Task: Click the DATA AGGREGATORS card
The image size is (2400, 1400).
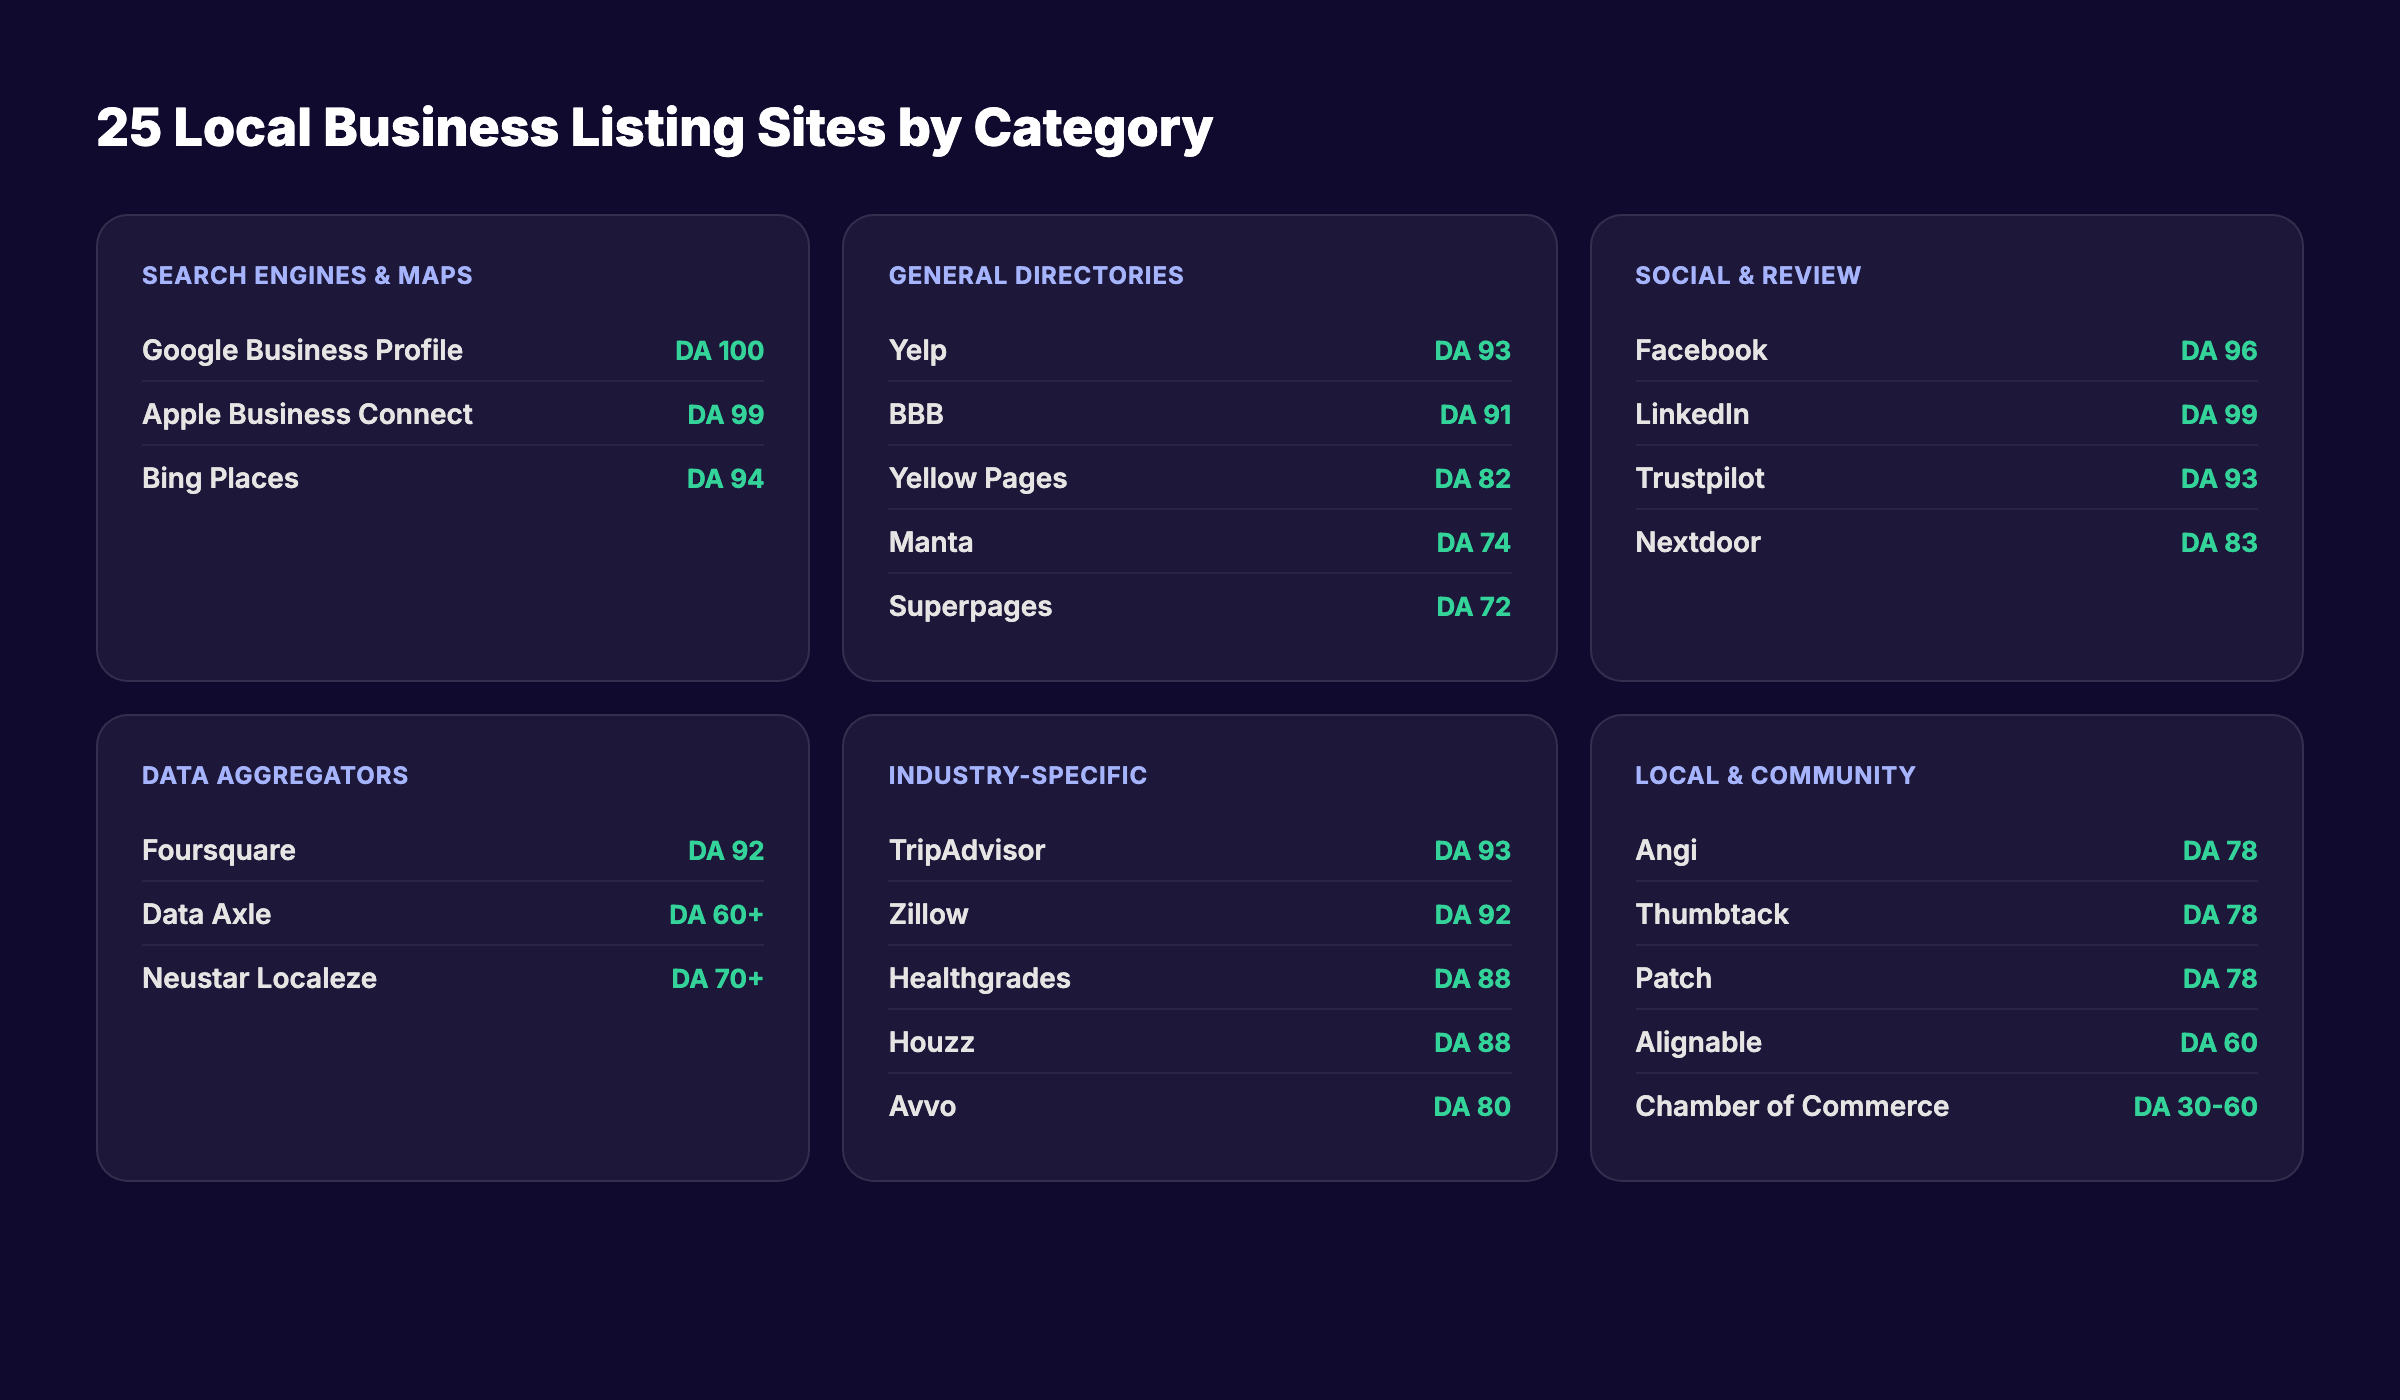Action: pyautogui.click(x=274, y=774)
